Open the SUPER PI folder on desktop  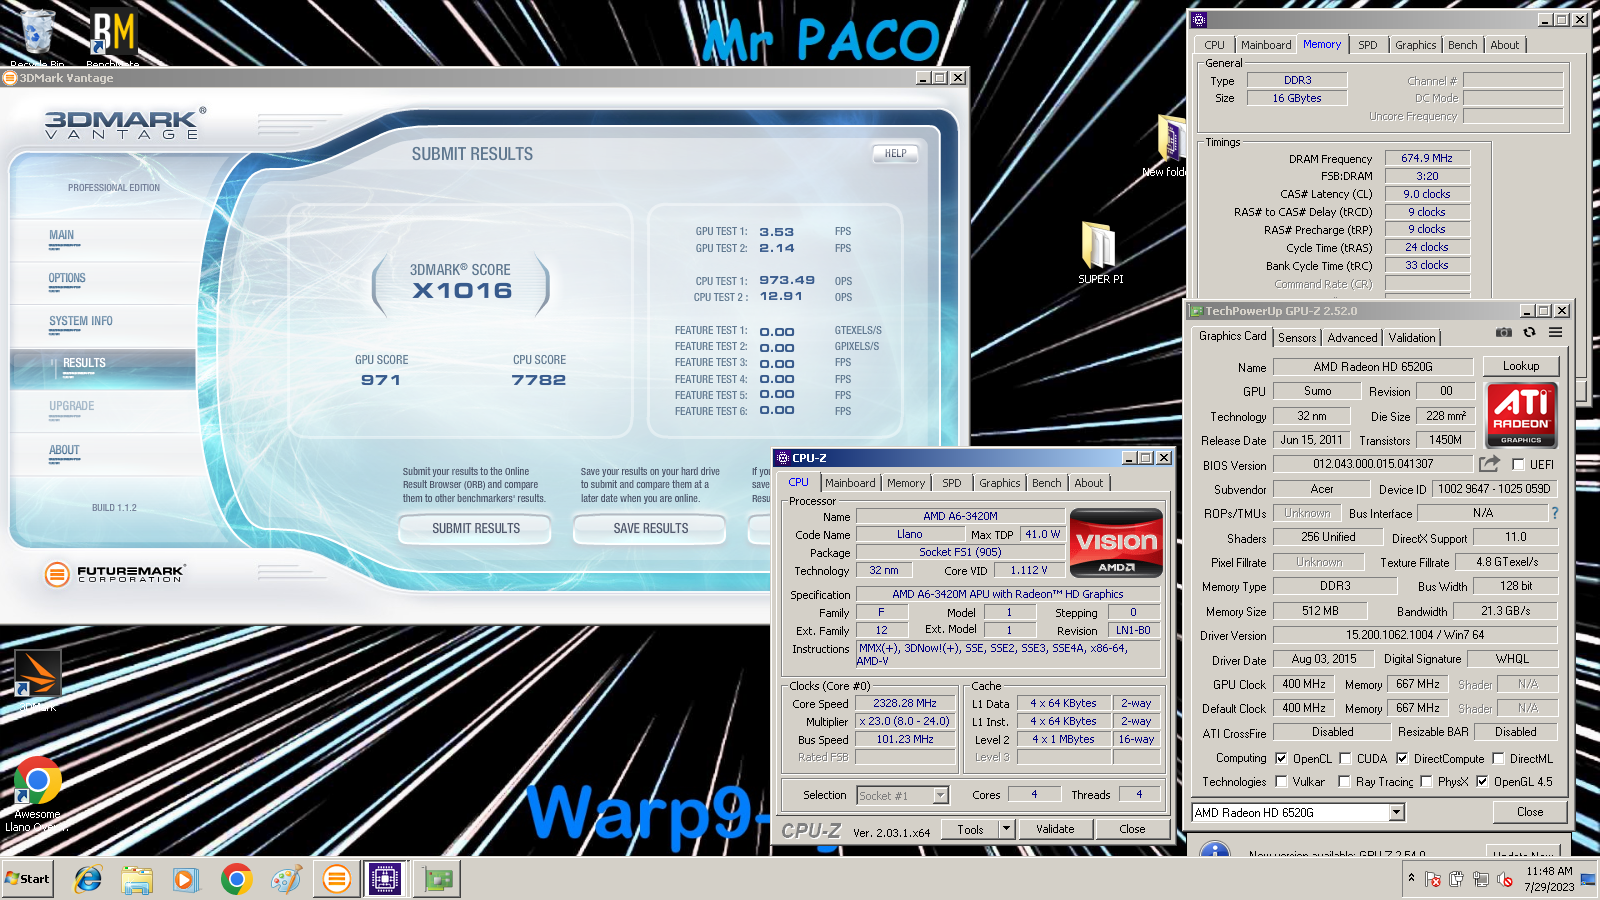click(1100, 253)
